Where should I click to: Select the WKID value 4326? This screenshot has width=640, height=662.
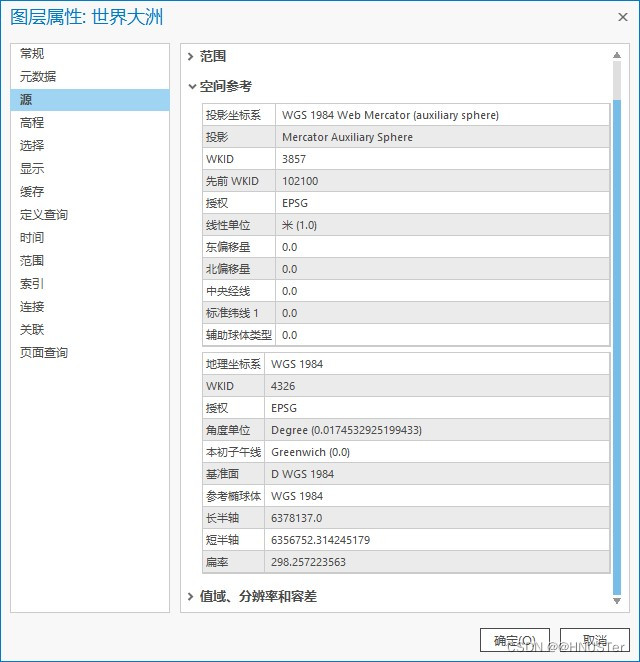click(x=283, y=386)
